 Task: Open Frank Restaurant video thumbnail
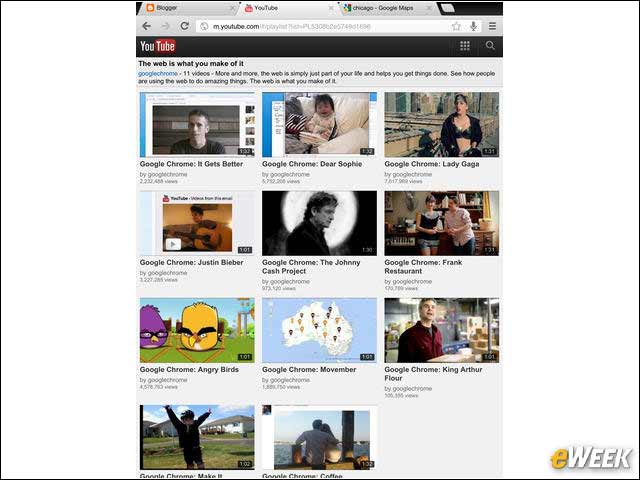(x=442, y=223)
